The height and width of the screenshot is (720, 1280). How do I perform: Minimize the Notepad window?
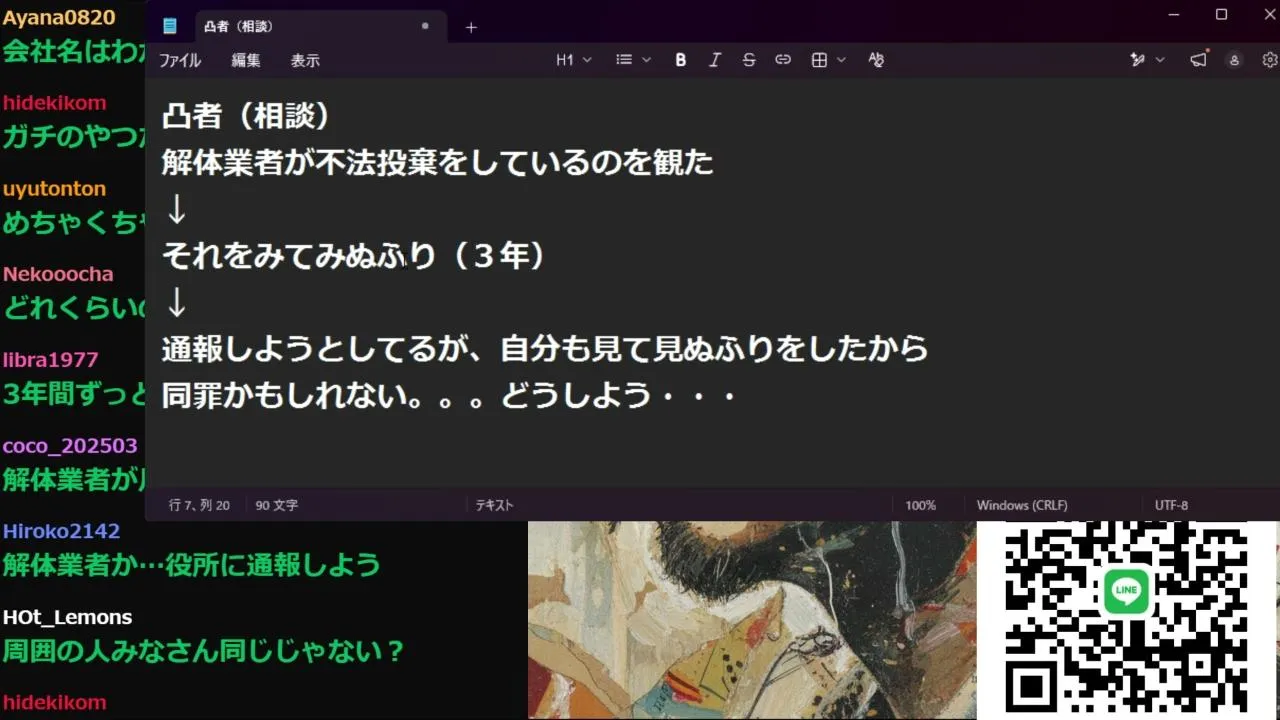click(x=1175, y=14)
